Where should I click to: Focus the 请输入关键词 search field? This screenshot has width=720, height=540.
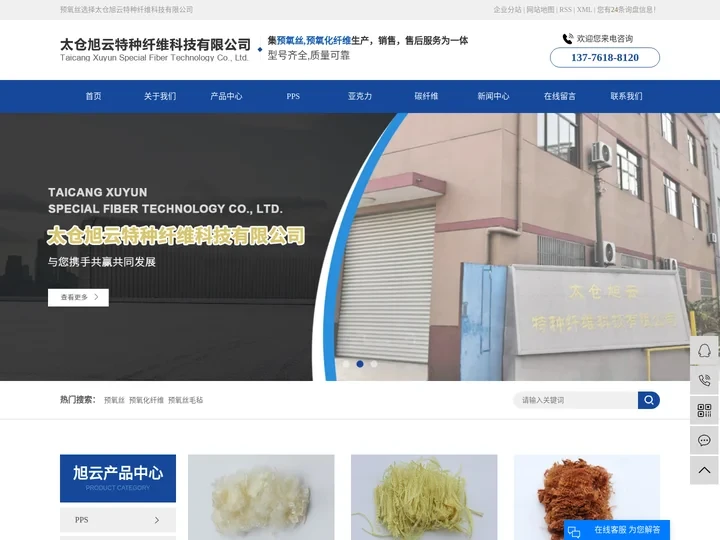click(575, 400)
